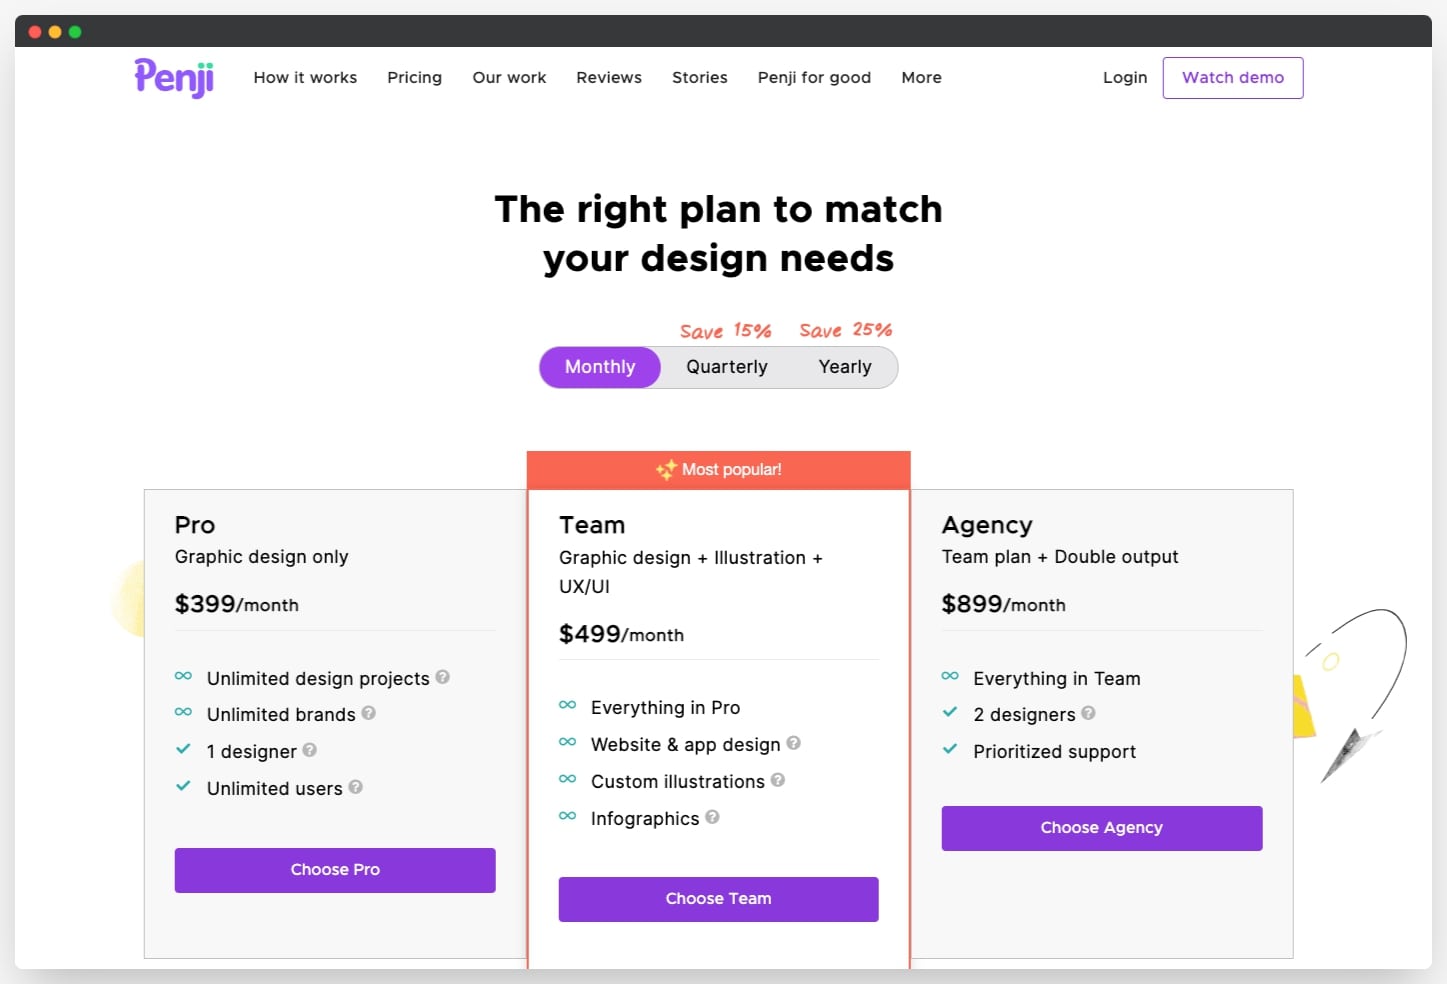Click help icon next to Unlimited users
Viewport: 1447px width, 984px height.
click(x=355, y=787)
